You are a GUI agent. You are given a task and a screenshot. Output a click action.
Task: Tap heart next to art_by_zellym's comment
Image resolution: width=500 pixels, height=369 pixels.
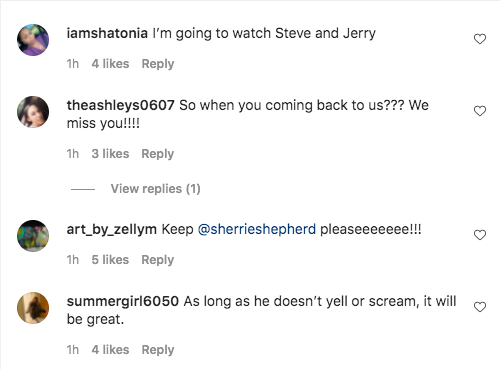click(480, 235)
